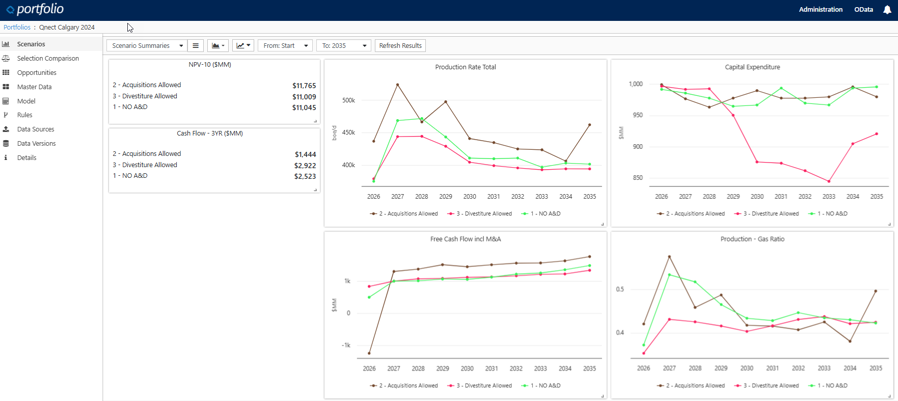The height and width of the screenshot is (401, 898).
Task: Open the line chart type menu
Action: (x=242, y=46)
